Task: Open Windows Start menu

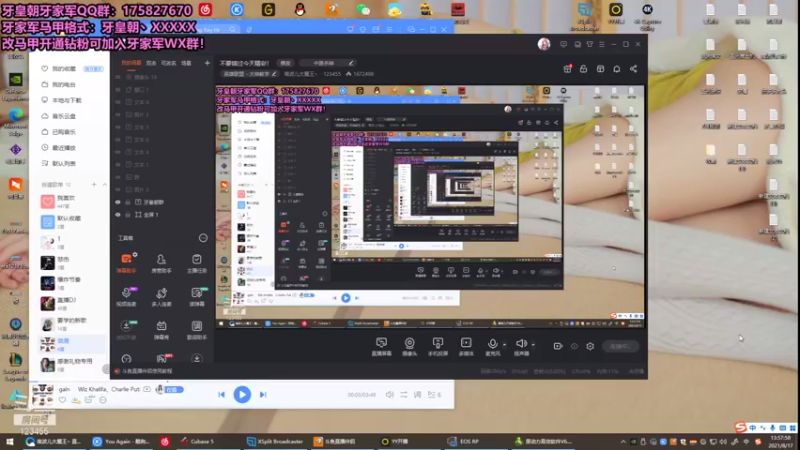Action: point(9,441)
